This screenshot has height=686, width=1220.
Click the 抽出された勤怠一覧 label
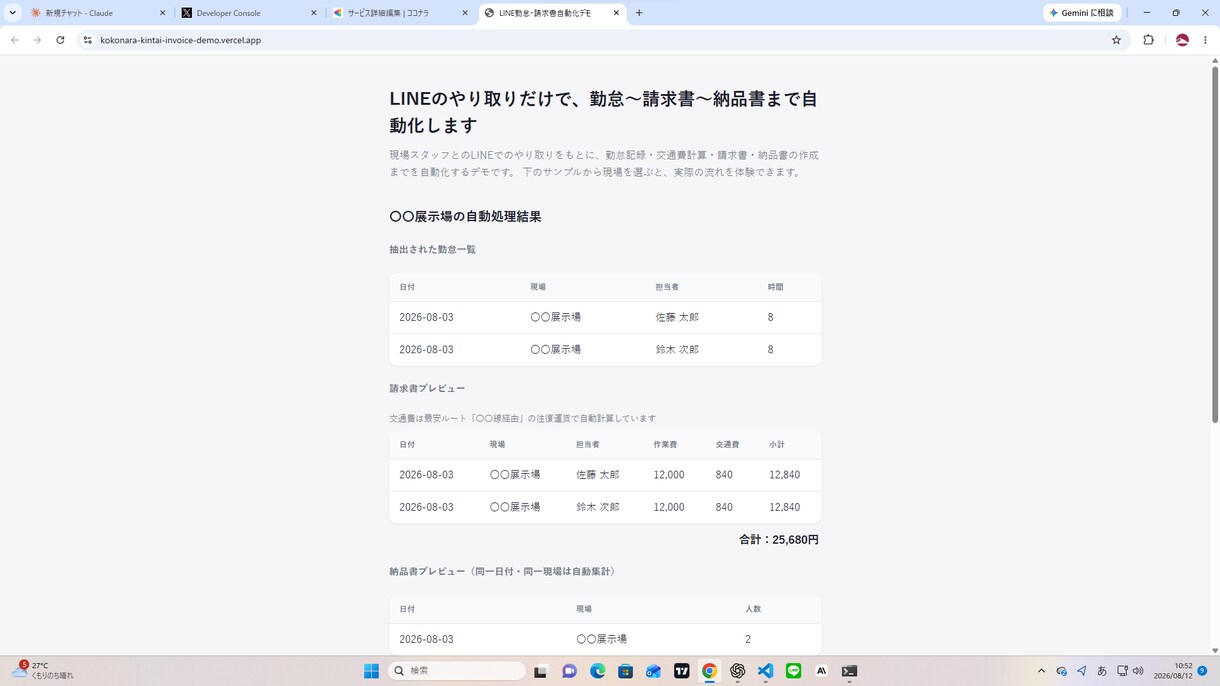(432, 250)
